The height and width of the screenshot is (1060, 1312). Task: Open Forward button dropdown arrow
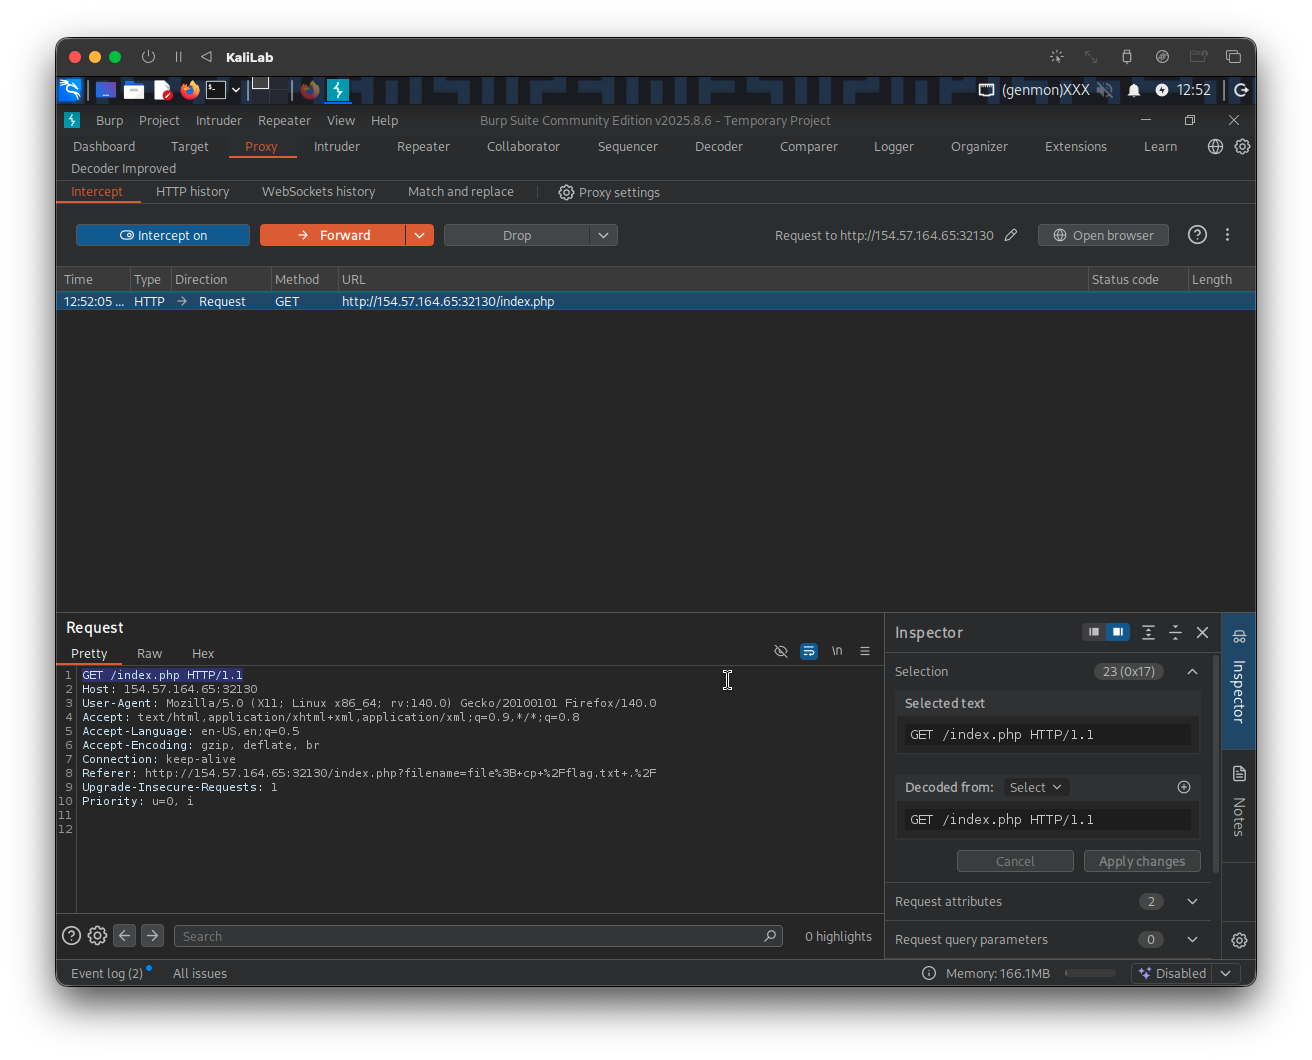point(419,235)
